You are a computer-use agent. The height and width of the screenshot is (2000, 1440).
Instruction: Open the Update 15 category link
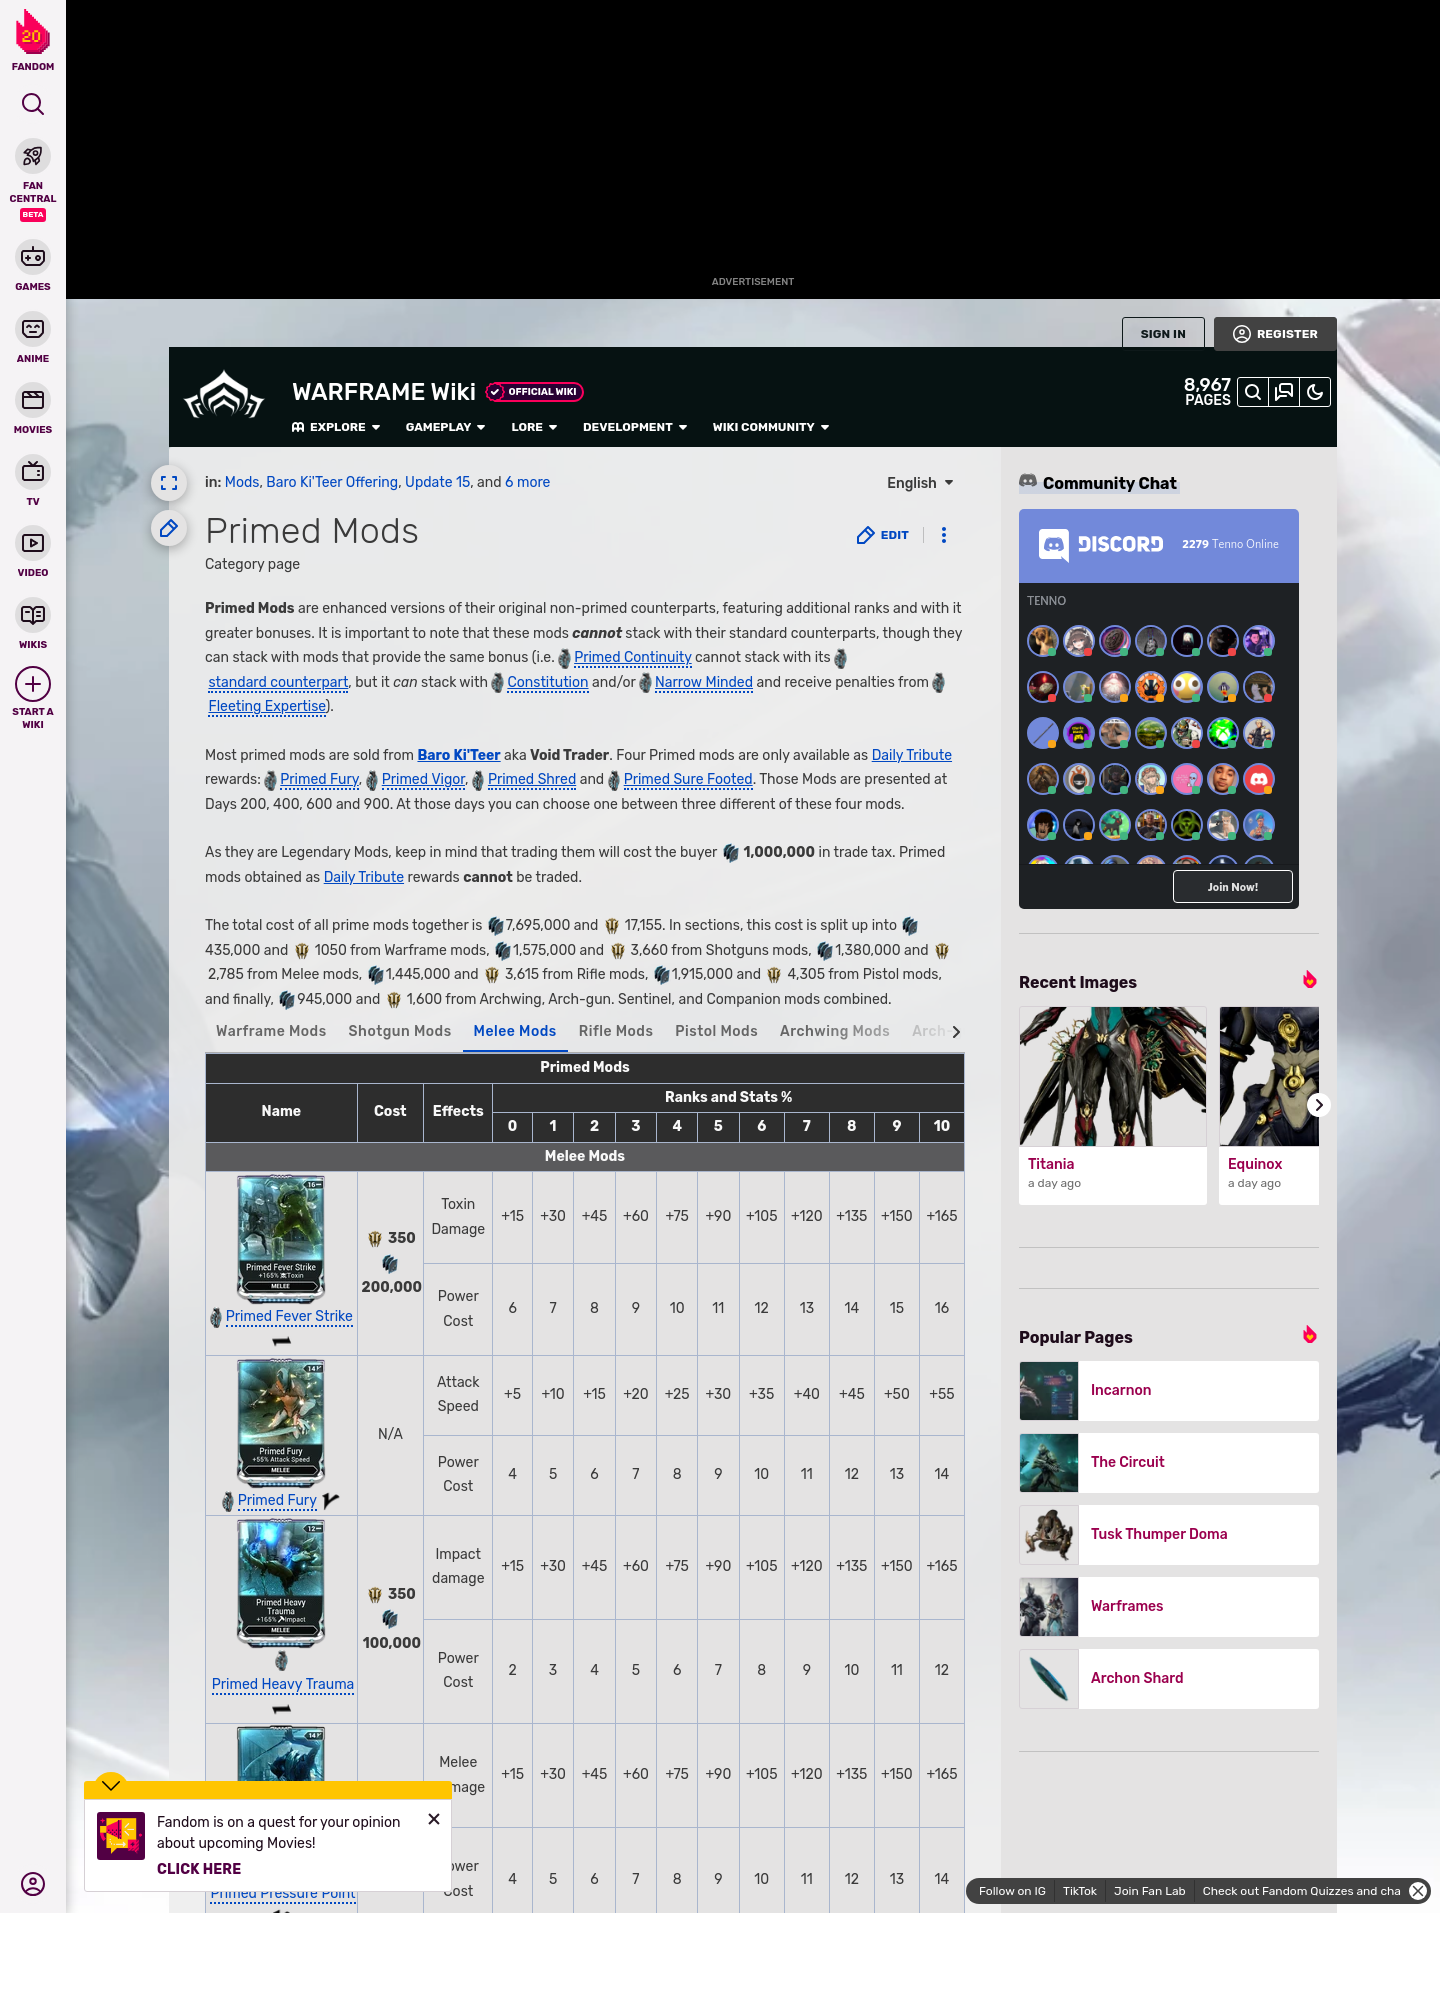tap(438, 482)
